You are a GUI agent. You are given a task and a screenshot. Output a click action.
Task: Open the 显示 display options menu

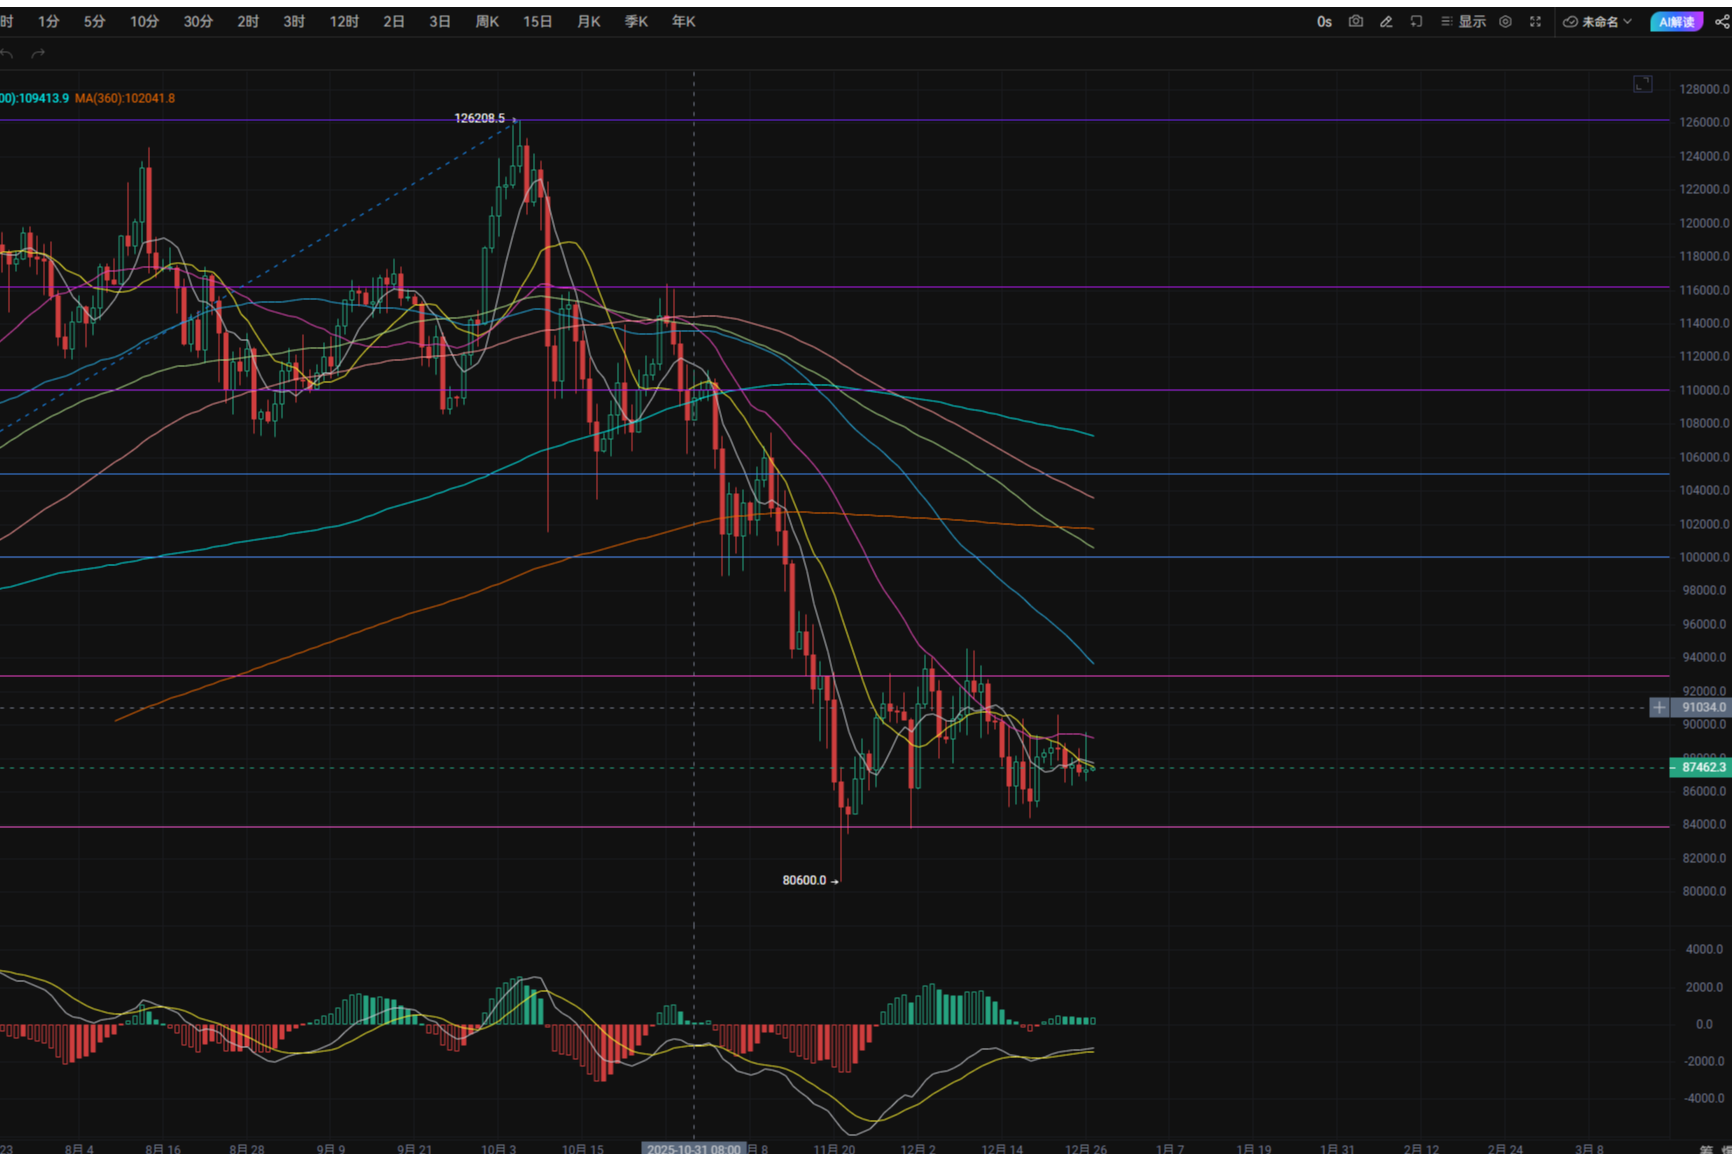1463,21
